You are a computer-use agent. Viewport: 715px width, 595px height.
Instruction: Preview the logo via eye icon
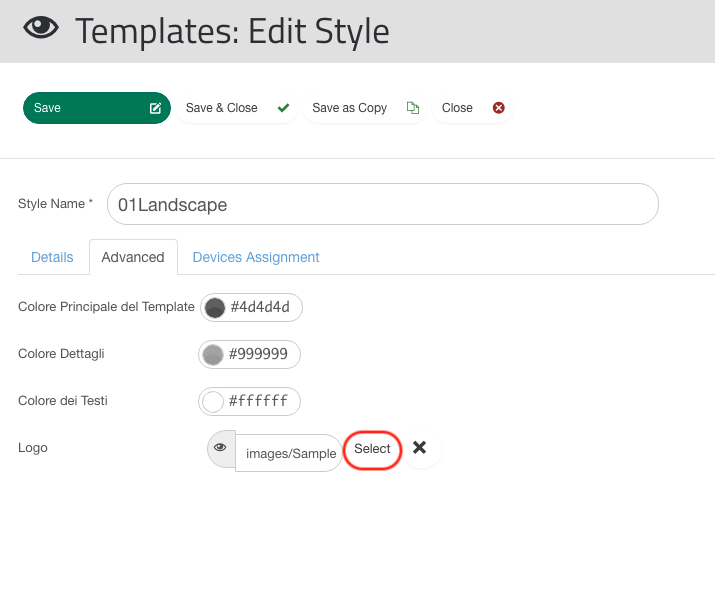point(221,448)
